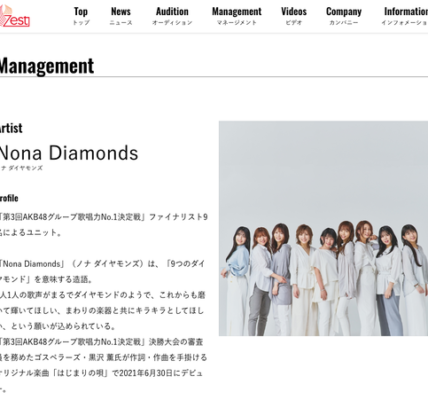
Task: Open the Top navigation item
Action: 81,16
